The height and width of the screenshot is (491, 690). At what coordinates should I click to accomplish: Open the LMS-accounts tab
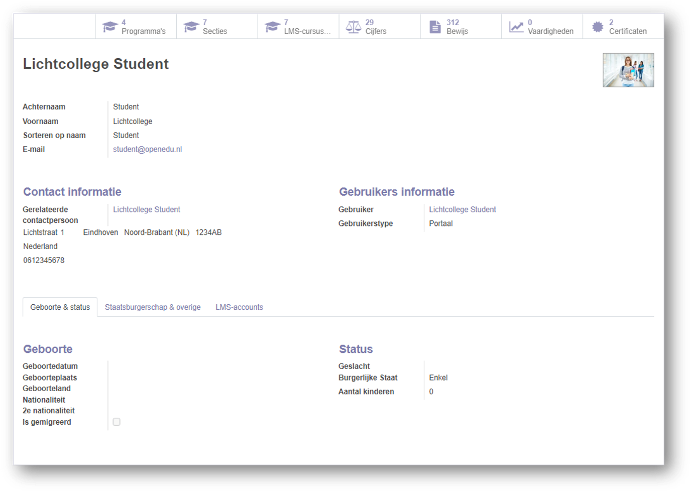tap(239, 307)
